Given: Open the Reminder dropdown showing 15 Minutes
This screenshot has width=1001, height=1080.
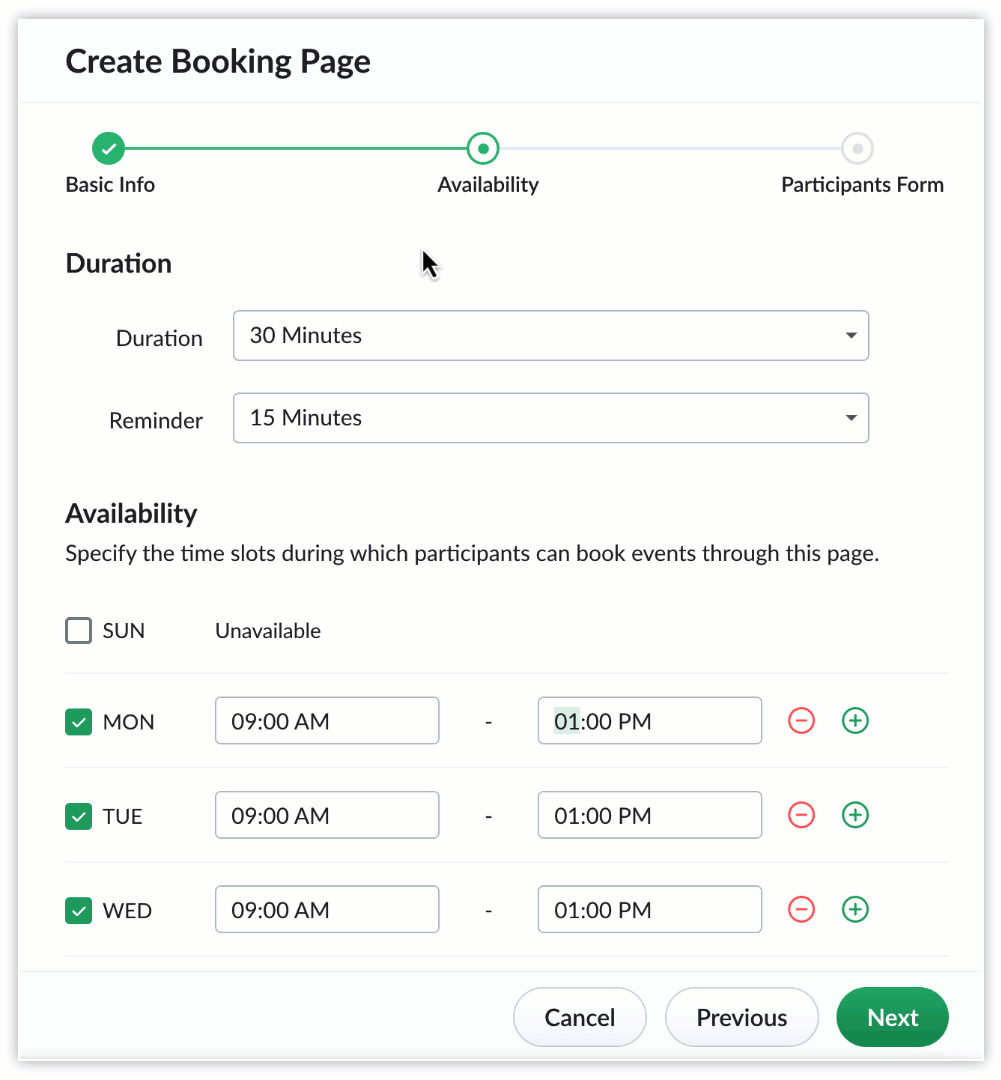Looking at the screenshot, I should pos(550,418).
